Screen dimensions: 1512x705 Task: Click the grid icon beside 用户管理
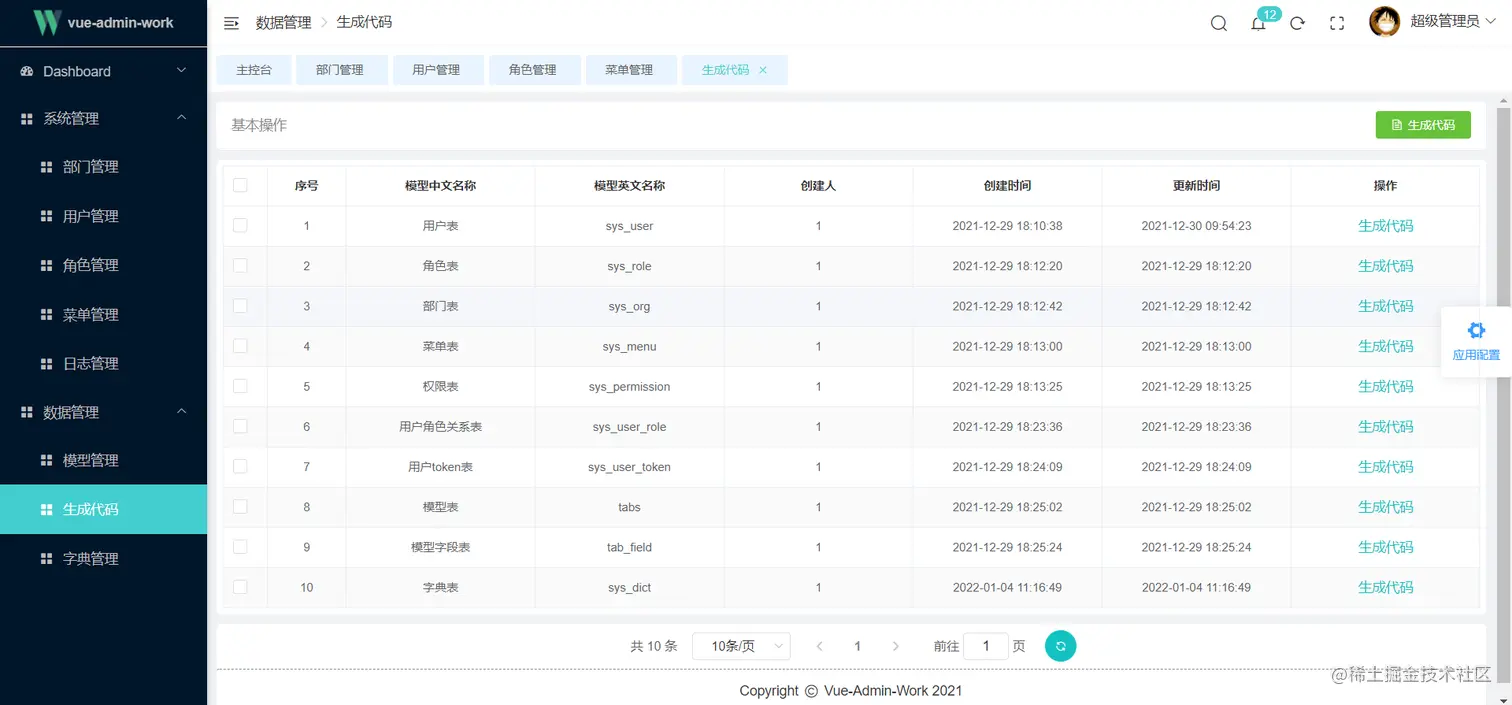pos(46,216)
